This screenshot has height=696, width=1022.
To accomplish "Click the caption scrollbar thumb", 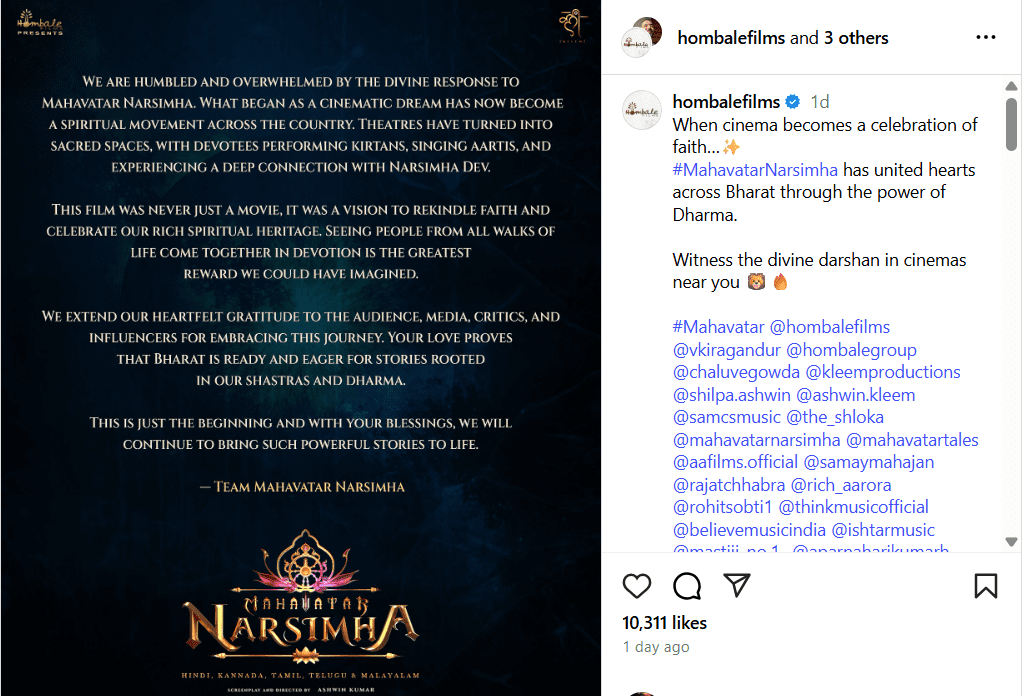I will [1011, 124].
